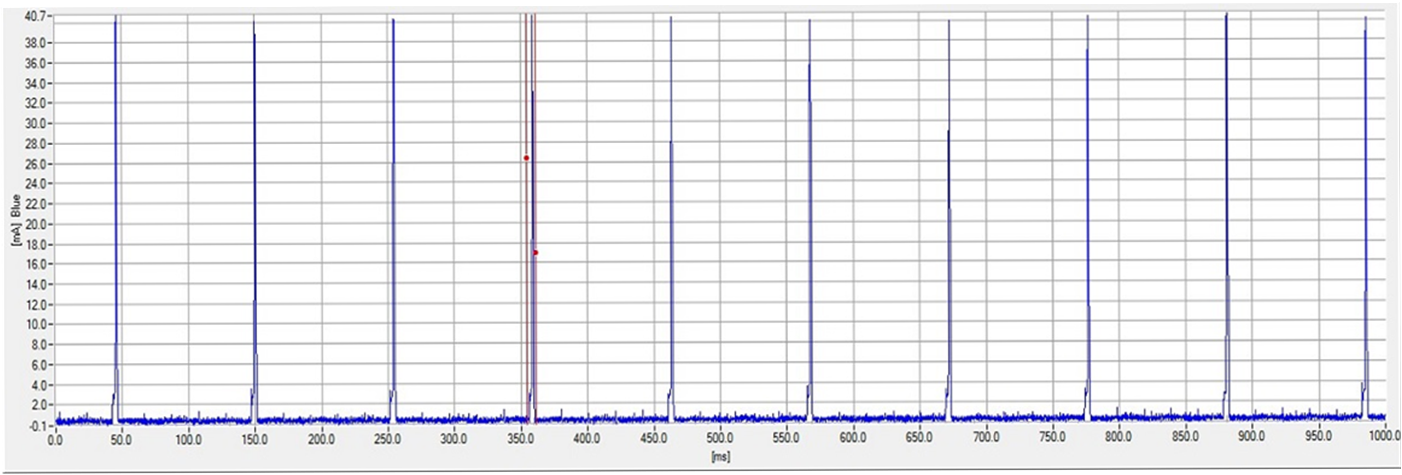Click the 500.0 x-axis tick label

720,439
